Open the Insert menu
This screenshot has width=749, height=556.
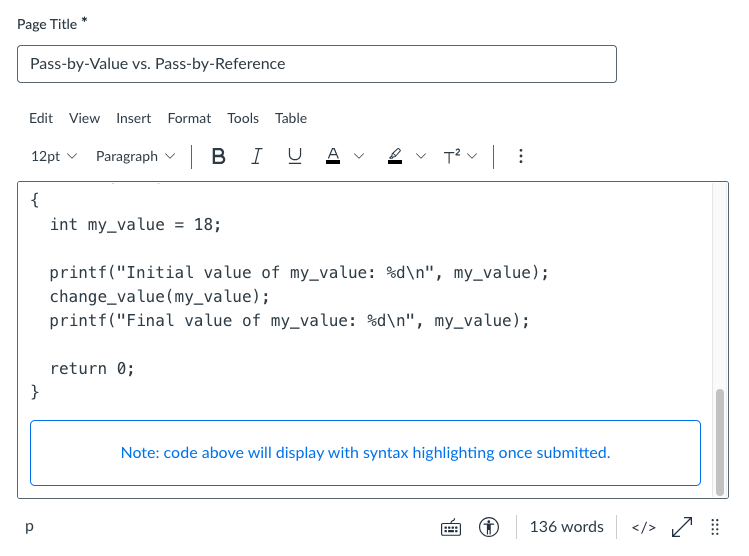point(134,118)
